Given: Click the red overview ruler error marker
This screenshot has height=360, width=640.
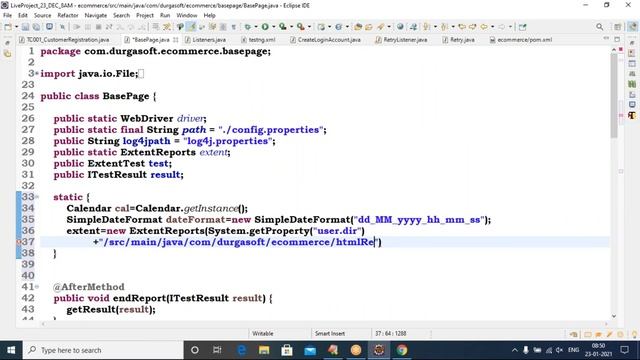Looking at the screenshot, I should (621, 49).
